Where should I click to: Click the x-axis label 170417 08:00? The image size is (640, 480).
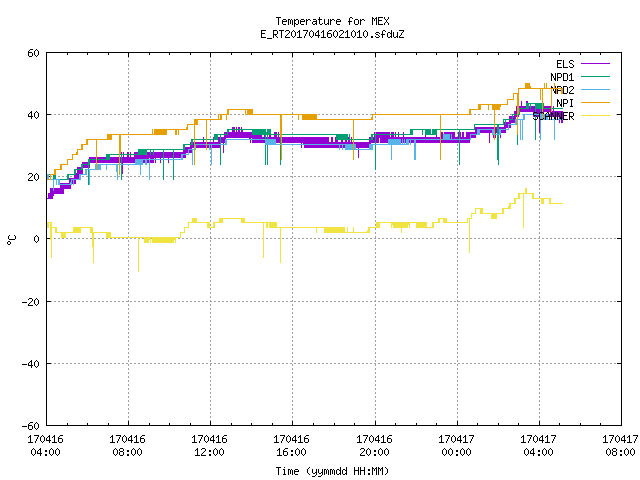pyautogui.click(x=620, y=446)
